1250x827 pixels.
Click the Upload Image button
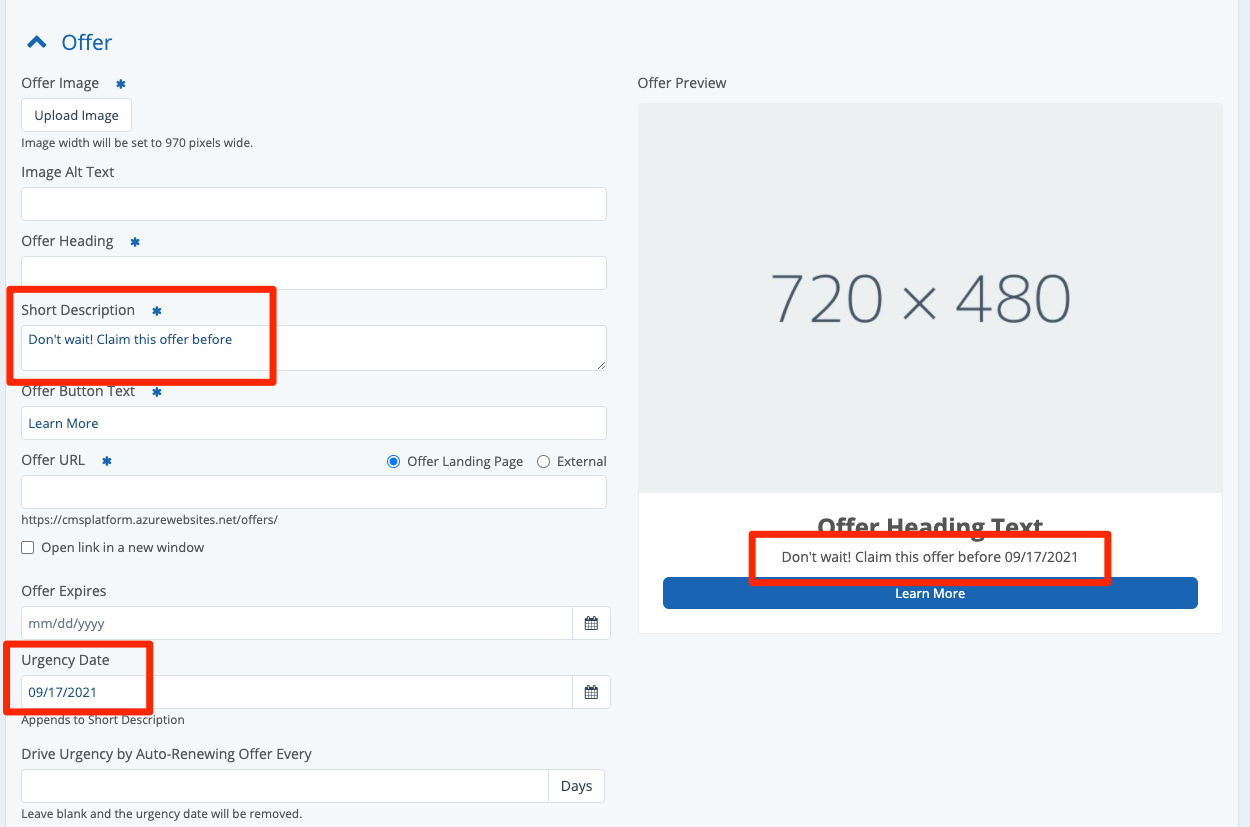pos(76,115)
